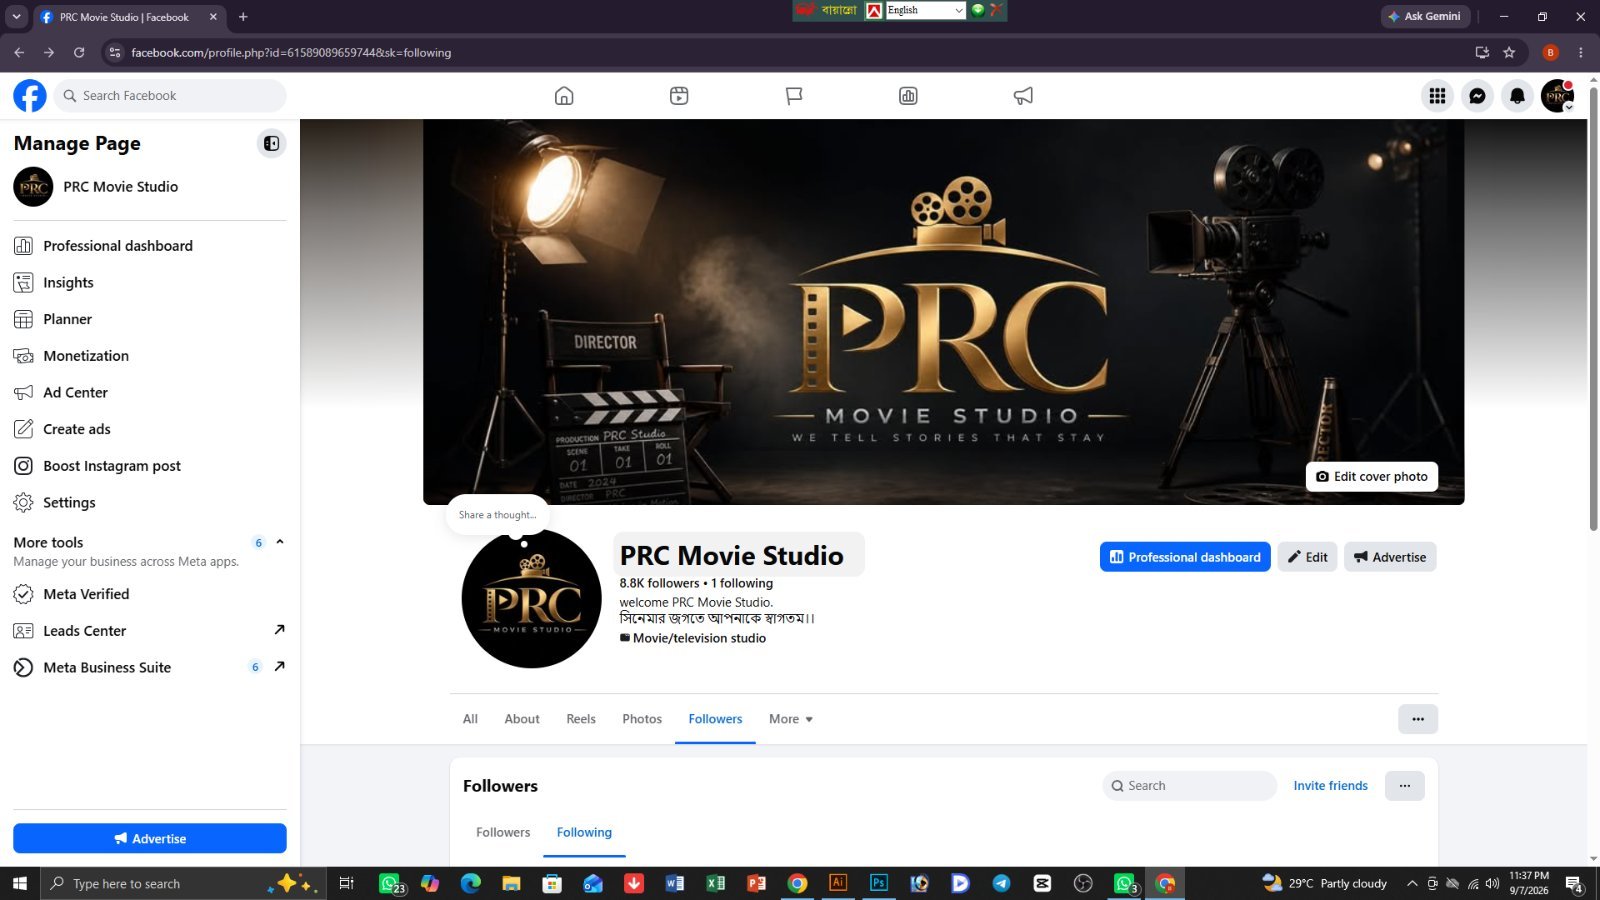Click the Advertise button beside Edit
1600x900 pixels.
(x=1390, y=557)
